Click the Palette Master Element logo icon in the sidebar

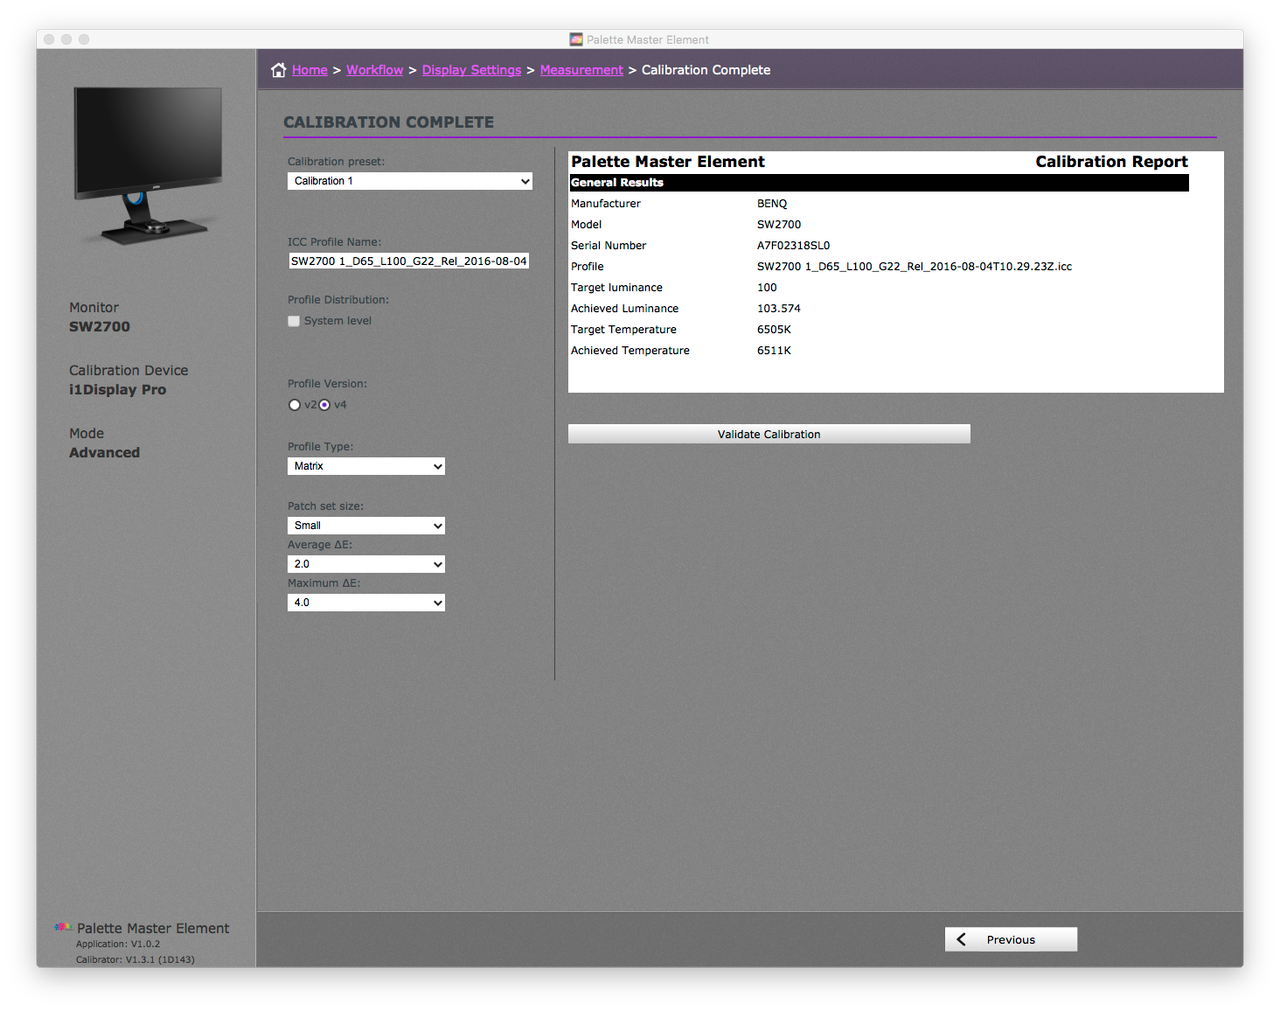click(x=64, y=927)
